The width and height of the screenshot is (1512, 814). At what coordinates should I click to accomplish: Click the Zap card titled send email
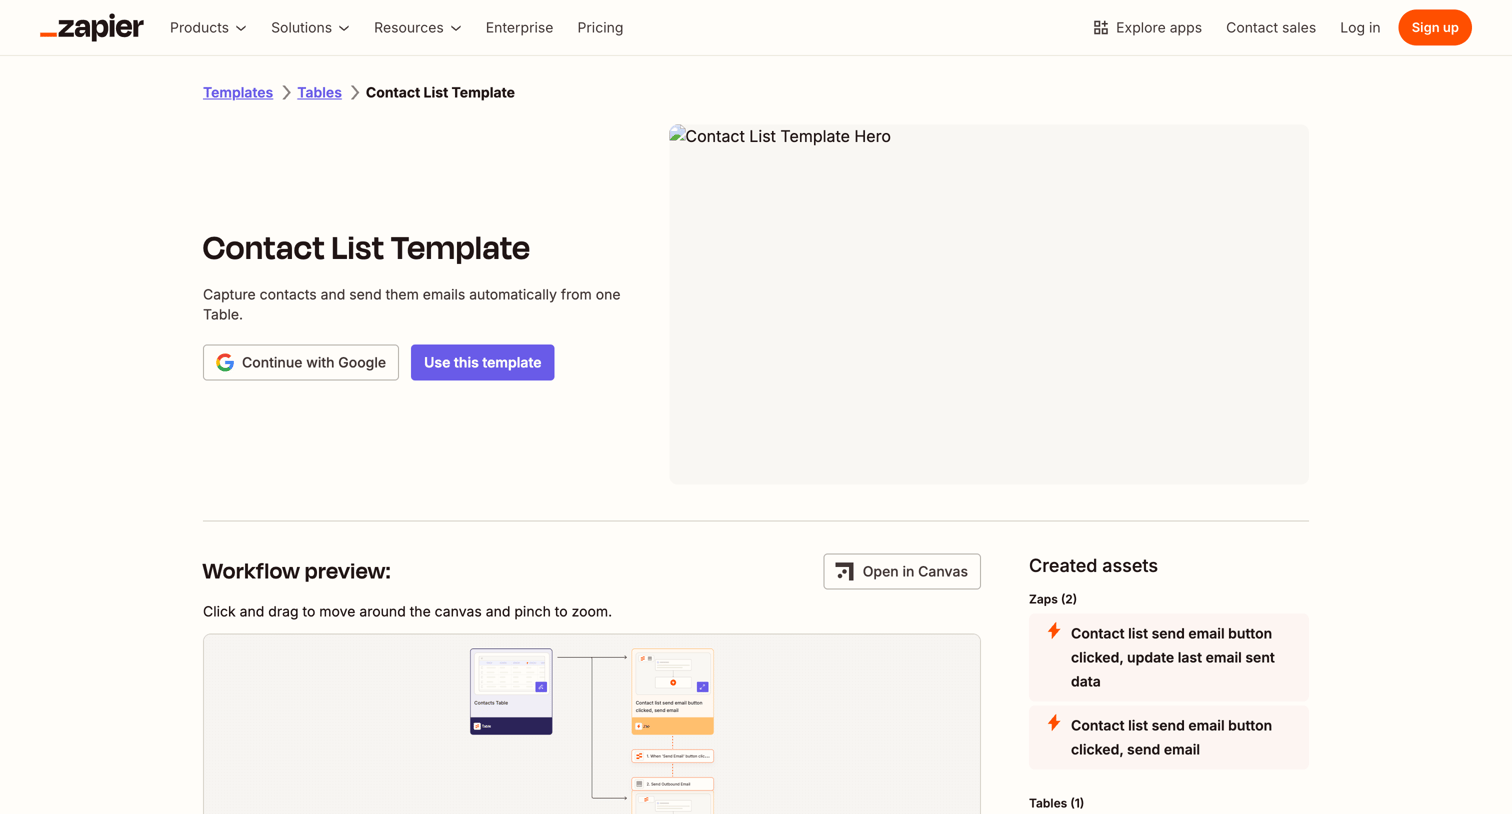click(x=672, y=691)
